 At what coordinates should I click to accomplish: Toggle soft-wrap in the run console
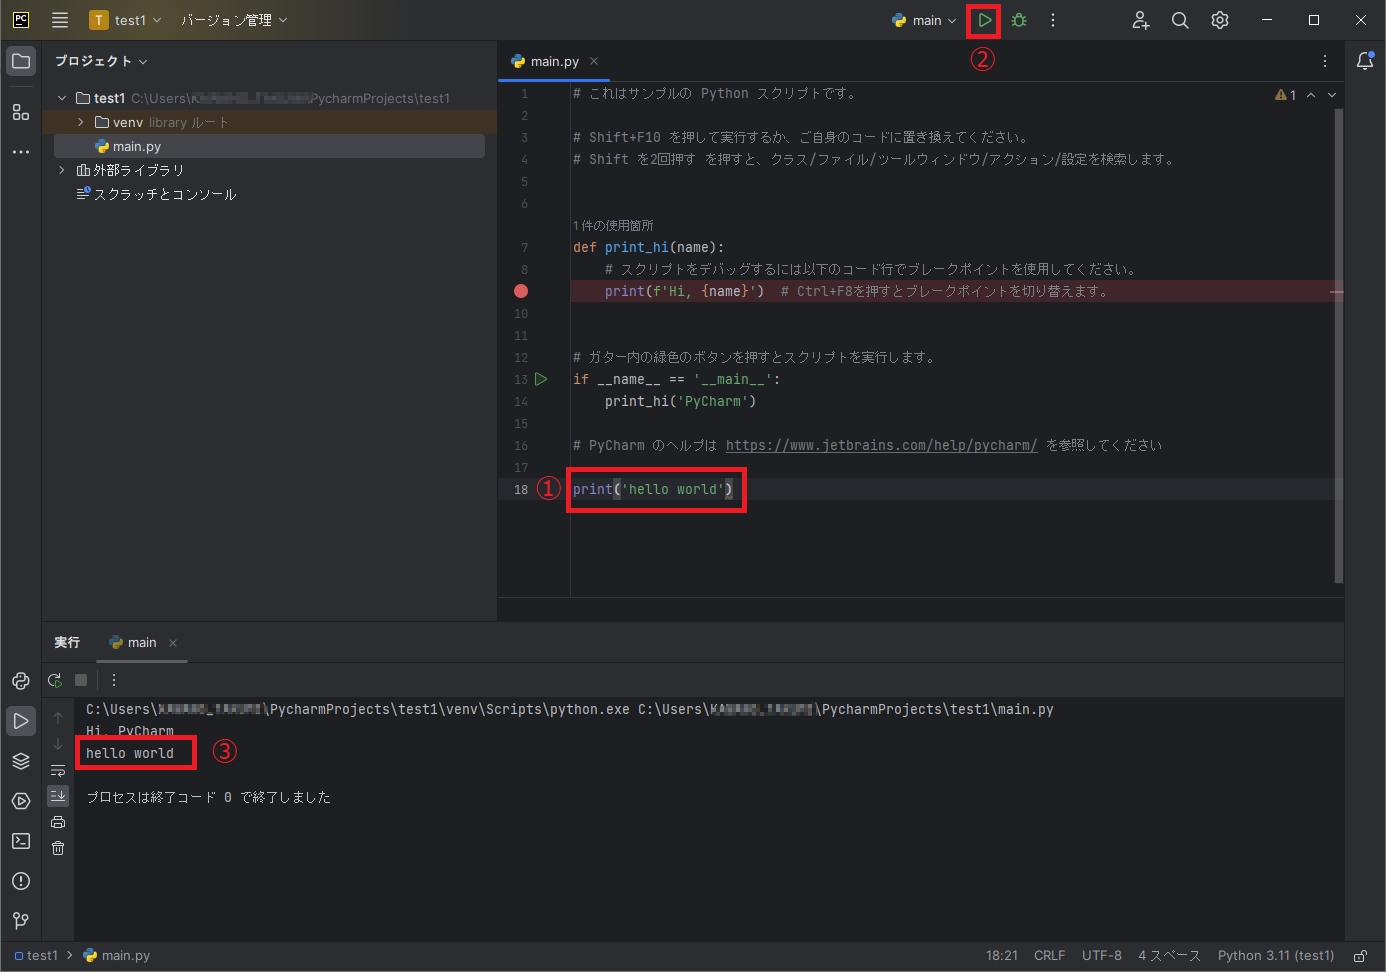(58, 770)
